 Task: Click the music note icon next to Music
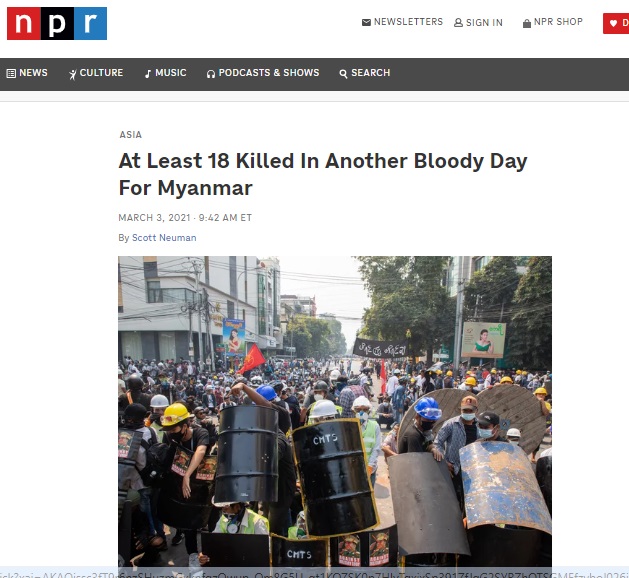pyautogui.click(x=148, y=74)
